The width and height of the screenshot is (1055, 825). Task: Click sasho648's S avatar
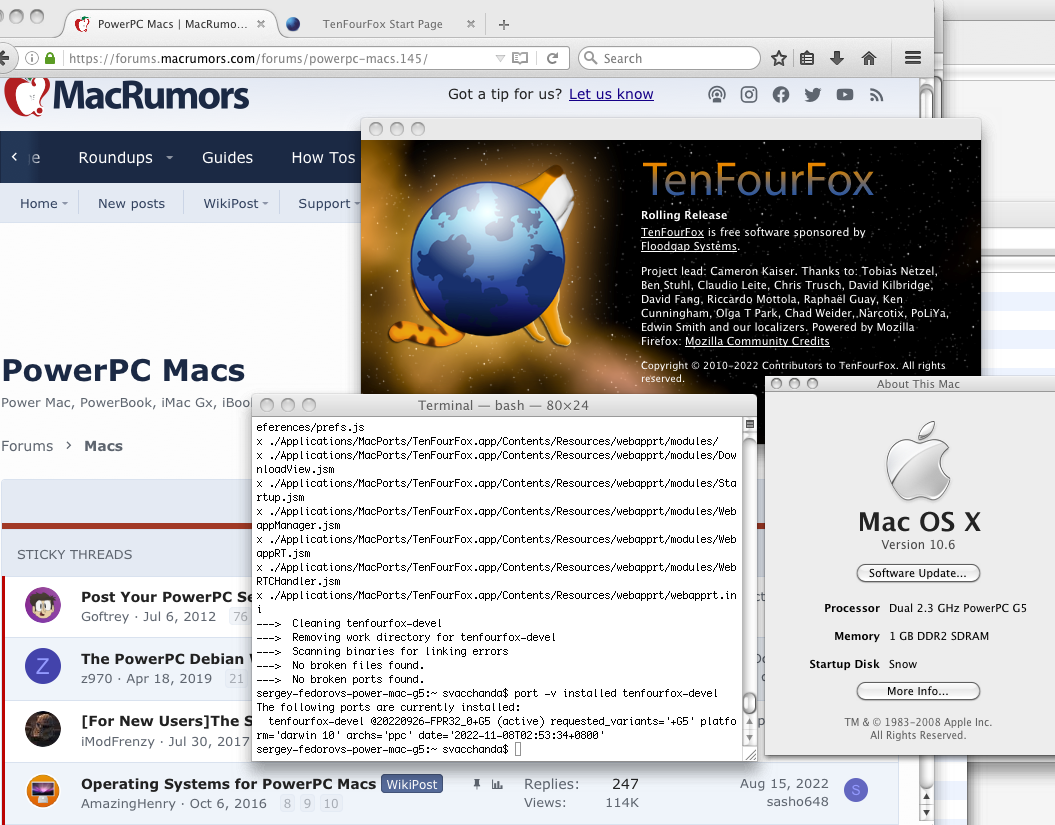856,790
